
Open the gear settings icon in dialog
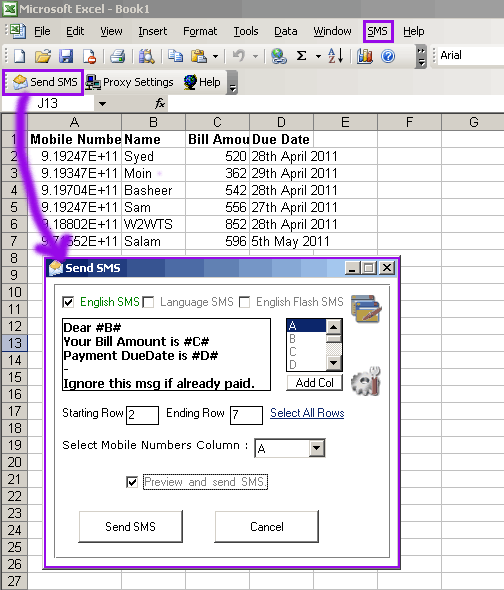(365, 381)
